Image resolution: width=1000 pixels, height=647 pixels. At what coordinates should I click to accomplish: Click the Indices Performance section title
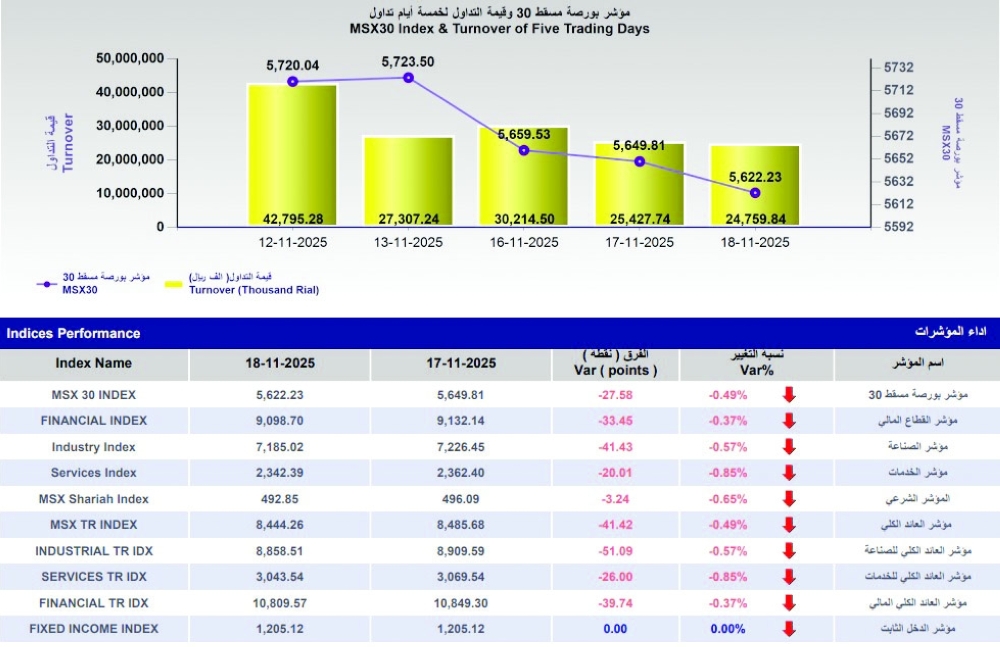pyautogui.click(x=73, y=334)
